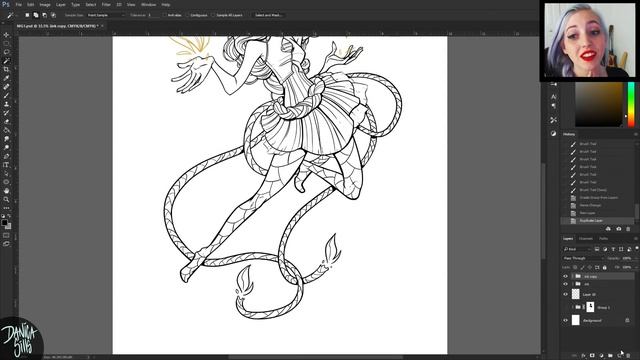This screenshot has height=360, width=640.
Task: Expand the ink group folder
Action: click(x=573, y=284)
